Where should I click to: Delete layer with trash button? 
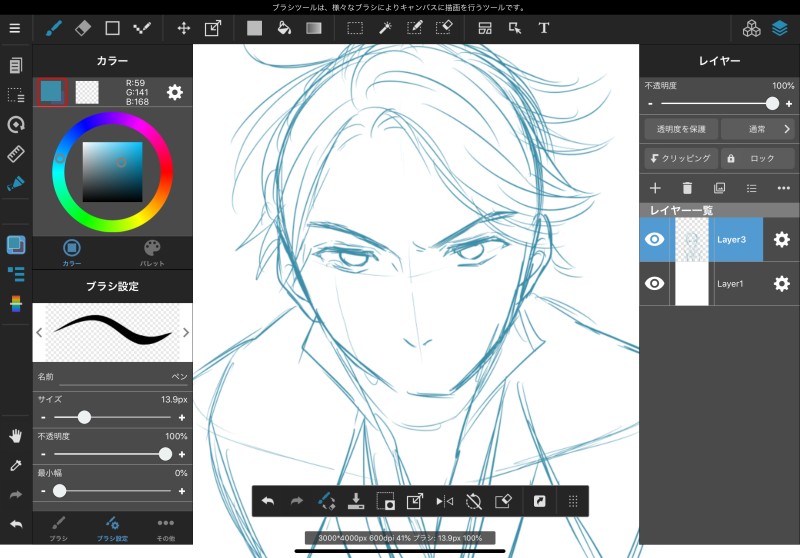(687, 188)
